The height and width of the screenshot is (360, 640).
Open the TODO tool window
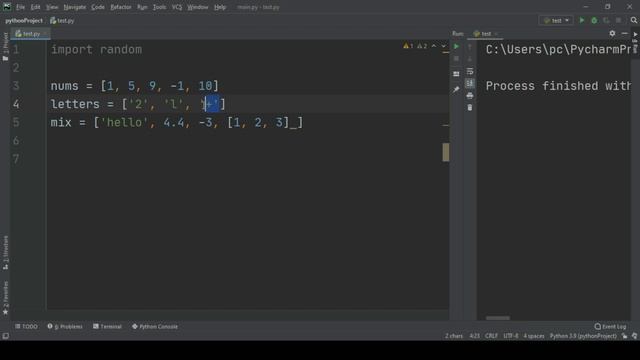point(26,327)
